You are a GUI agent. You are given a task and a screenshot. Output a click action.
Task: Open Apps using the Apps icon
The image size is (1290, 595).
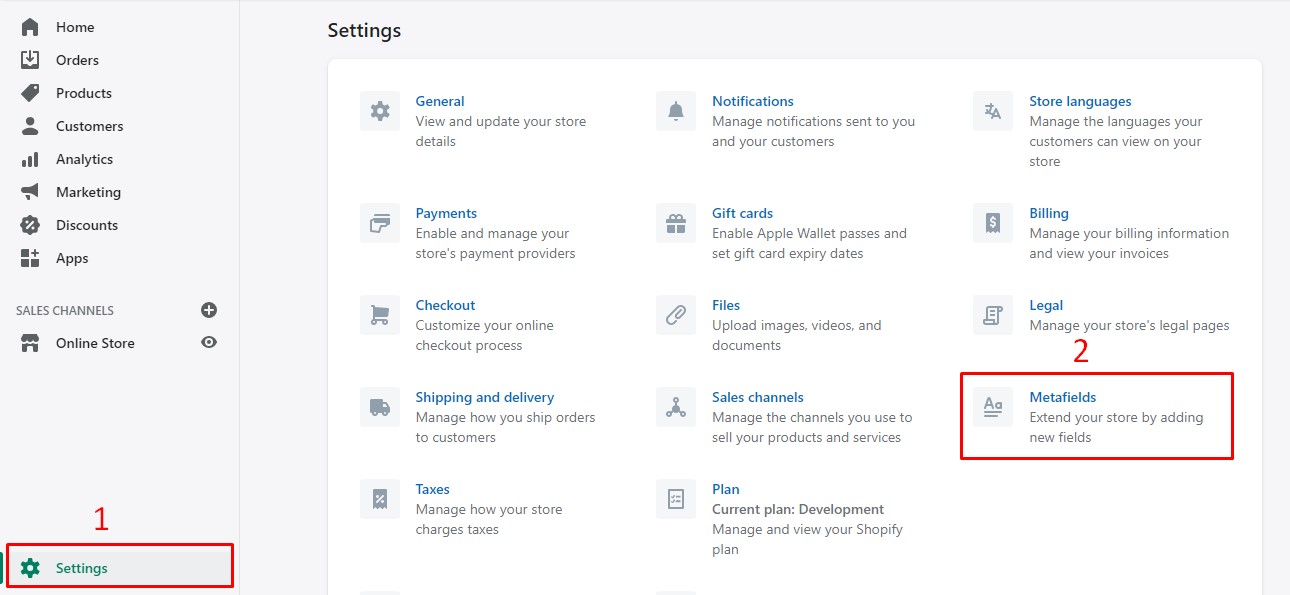coord(31,257)
